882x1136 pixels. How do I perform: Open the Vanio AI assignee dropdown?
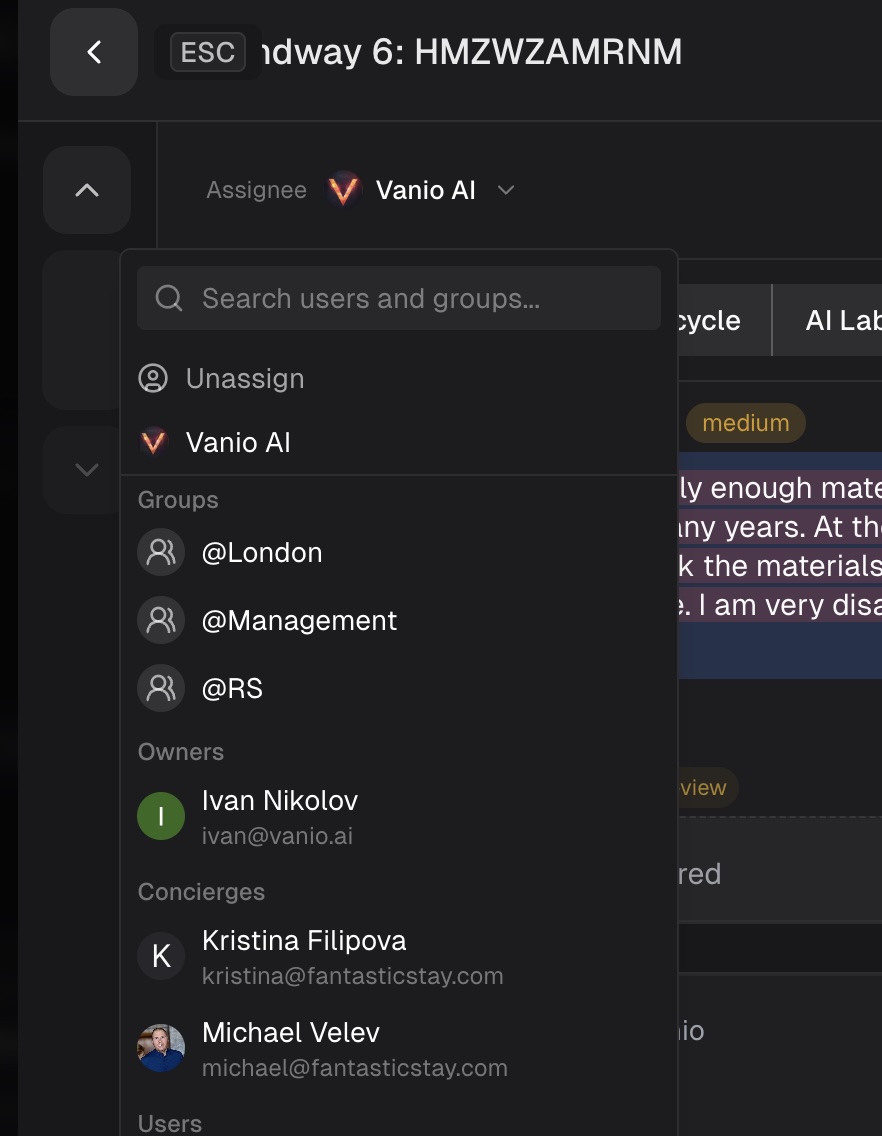425,190
